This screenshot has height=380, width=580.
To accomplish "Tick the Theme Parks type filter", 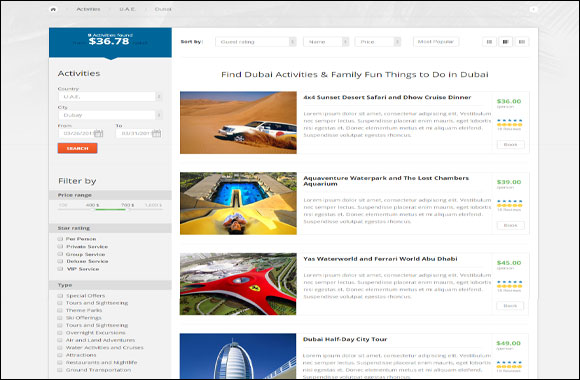I will tap(60, 310).
